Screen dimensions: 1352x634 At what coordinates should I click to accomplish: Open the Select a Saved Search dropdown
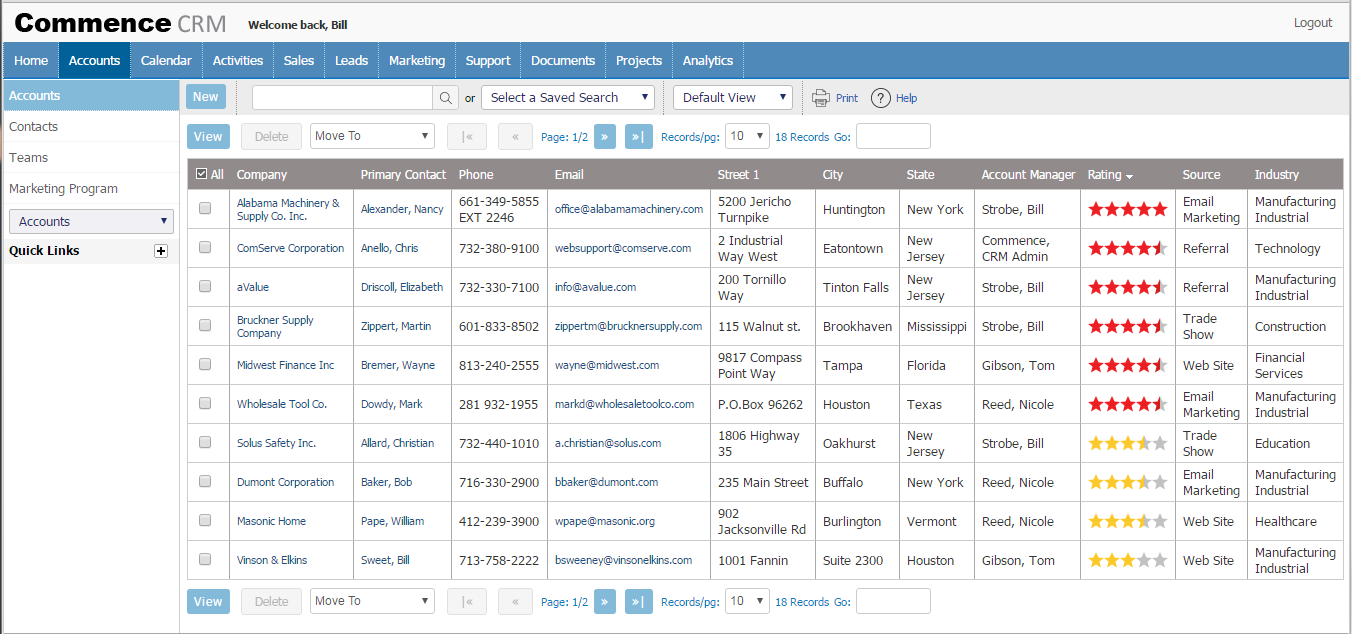click(x=567, y=98)
